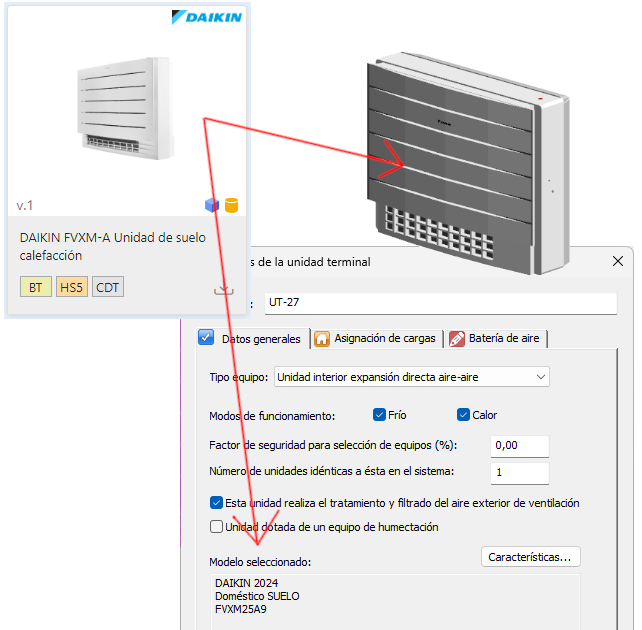Viewport: 642px width, 630px height.
Task: Click the safety factor field showing 0,00
Action: pos(520,446)
